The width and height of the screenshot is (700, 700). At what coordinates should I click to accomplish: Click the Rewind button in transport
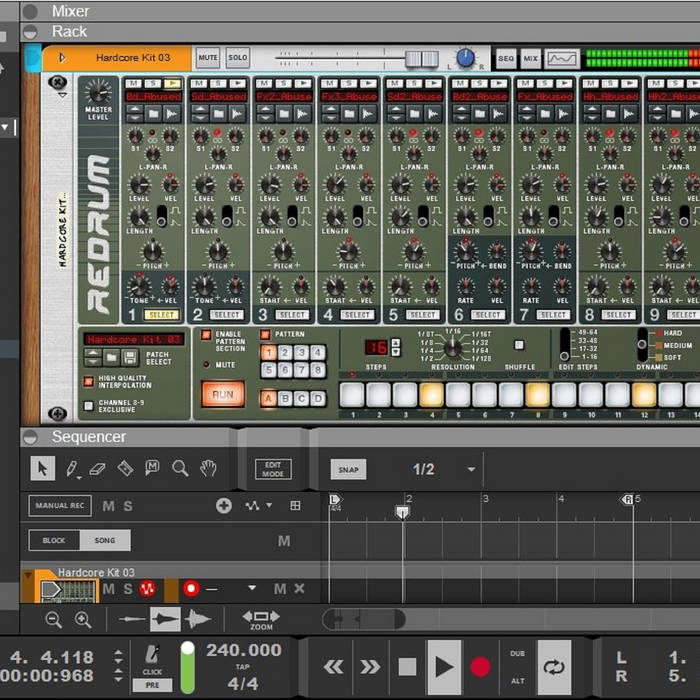(333, 667)
